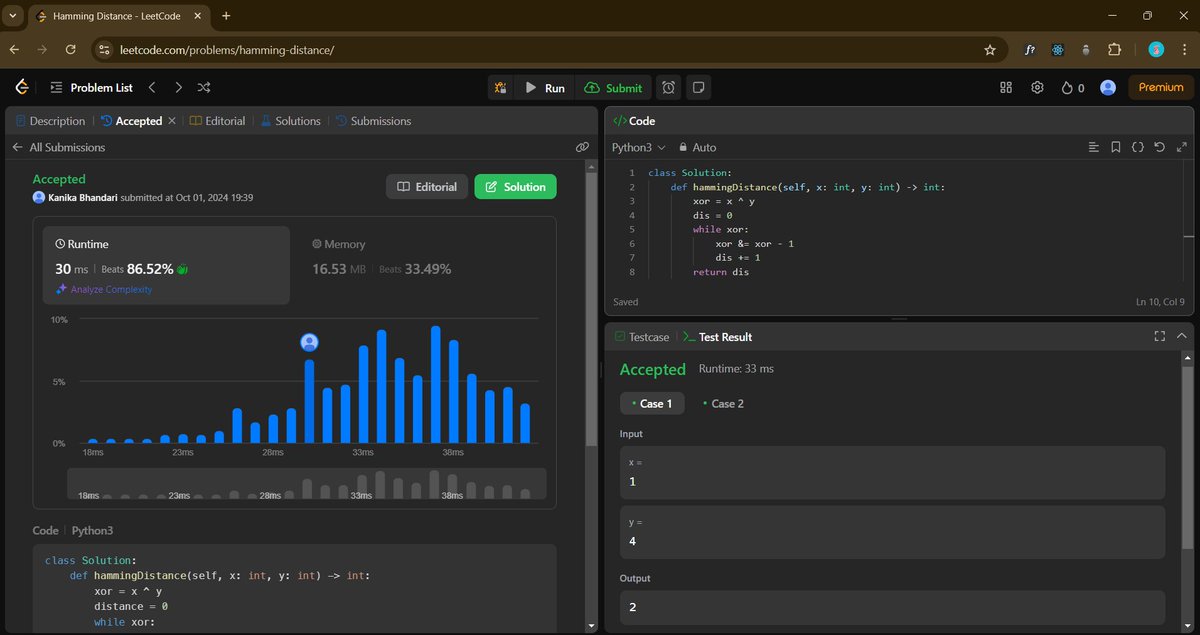
Task: Open Chrome menu three dots
Action: pos(1183,50)
